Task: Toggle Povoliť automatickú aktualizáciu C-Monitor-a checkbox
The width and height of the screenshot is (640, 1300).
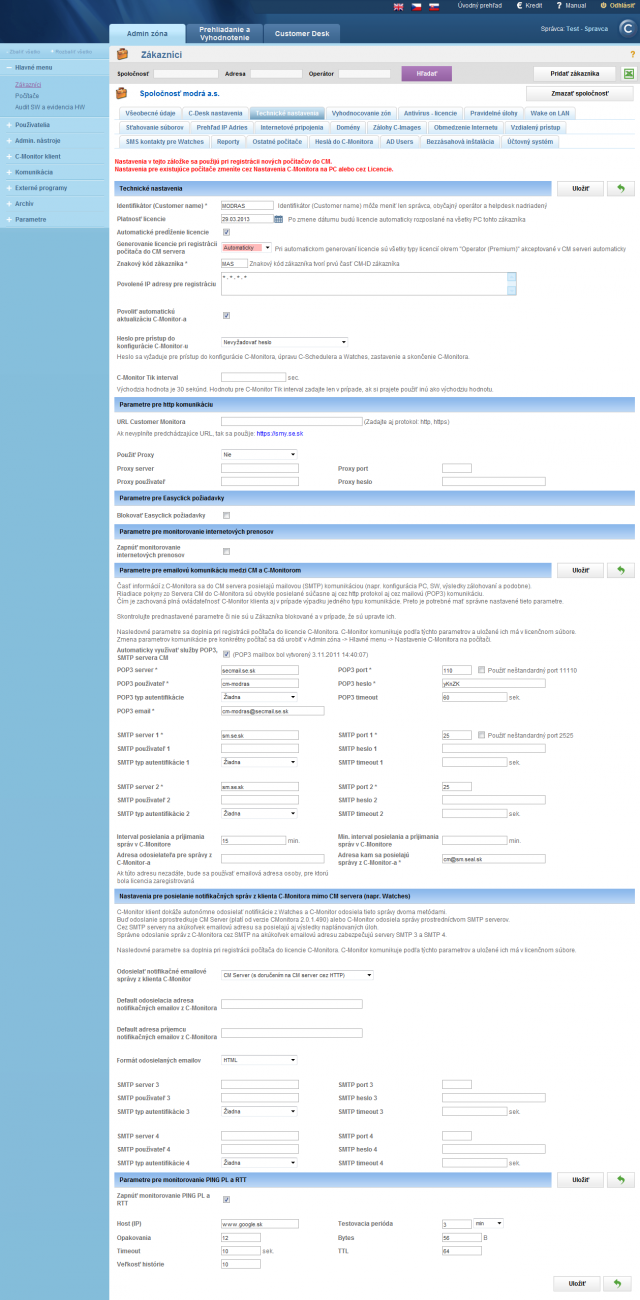Action: (x=226, y=315)
